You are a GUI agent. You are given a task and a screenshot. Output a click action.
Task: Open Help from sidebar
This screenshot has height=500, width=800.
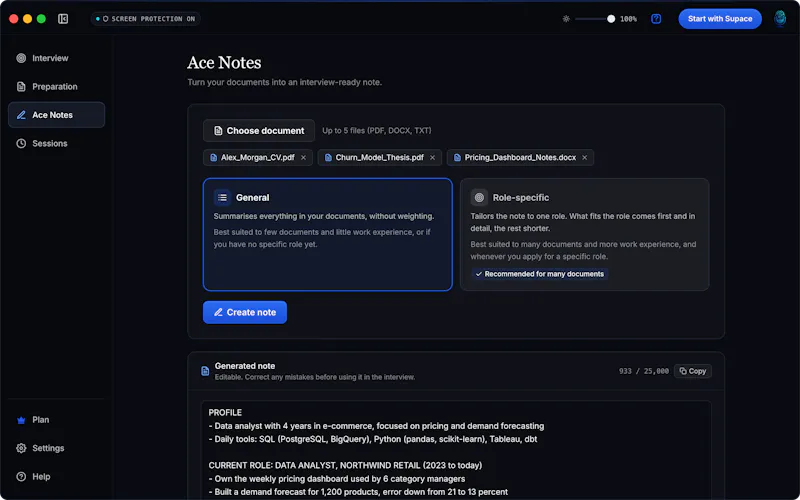click(x=56, y=477)
